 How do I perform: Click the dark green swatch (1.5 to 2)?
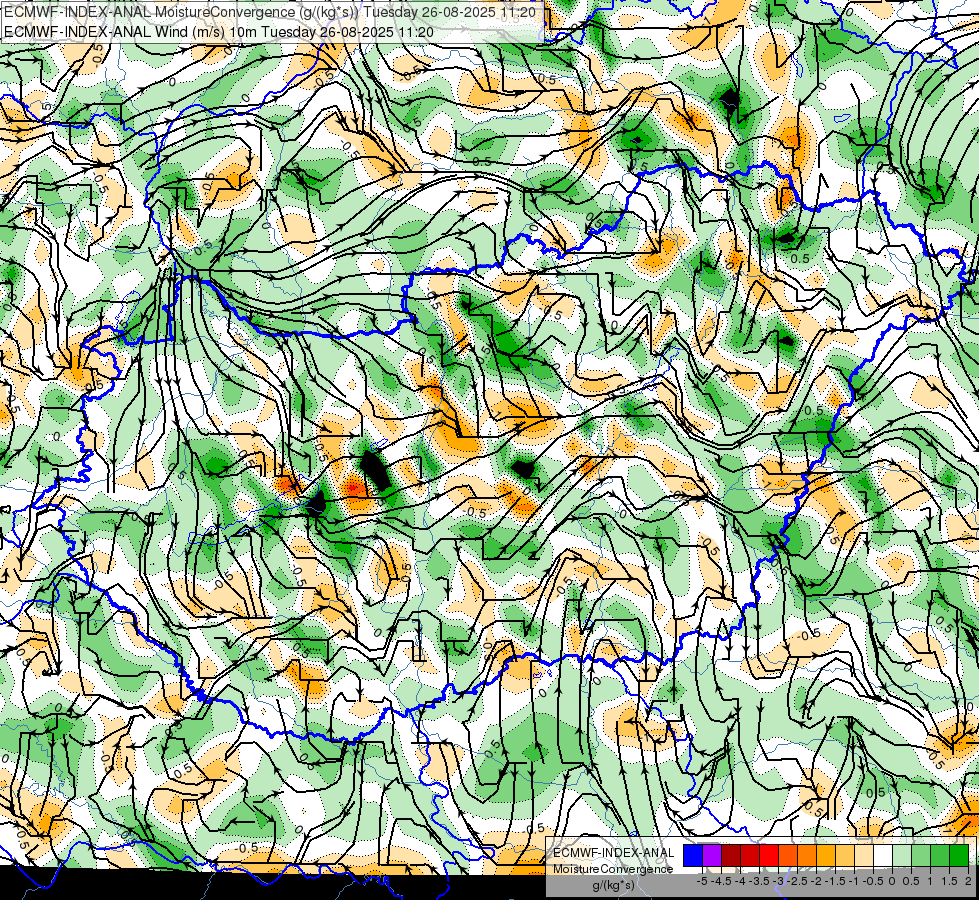click(x=959, y=856)
